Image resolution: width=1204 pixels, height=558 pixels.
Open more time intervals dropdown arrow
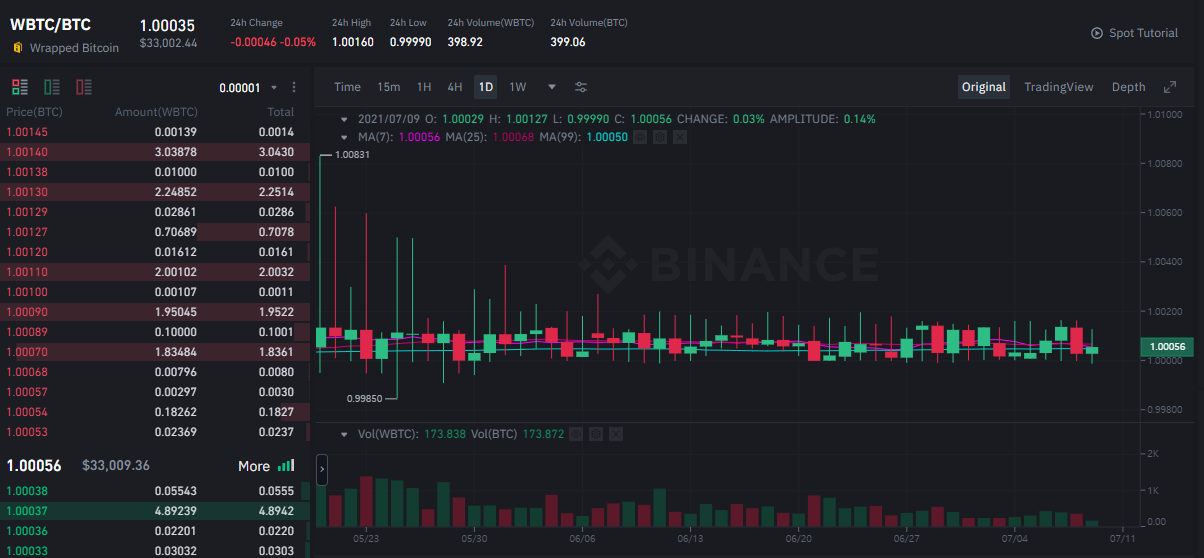552,87
